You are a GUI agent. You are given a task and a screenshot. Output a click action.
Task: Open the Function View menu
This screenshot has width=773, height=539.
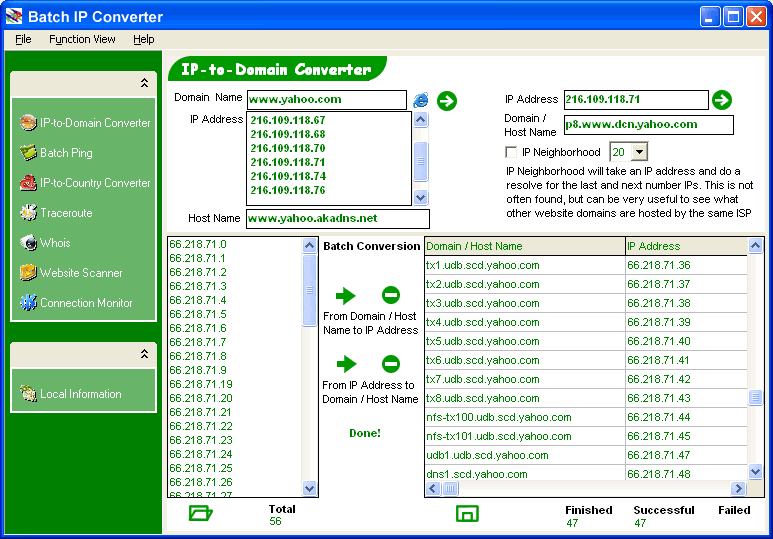click(82, 39)
